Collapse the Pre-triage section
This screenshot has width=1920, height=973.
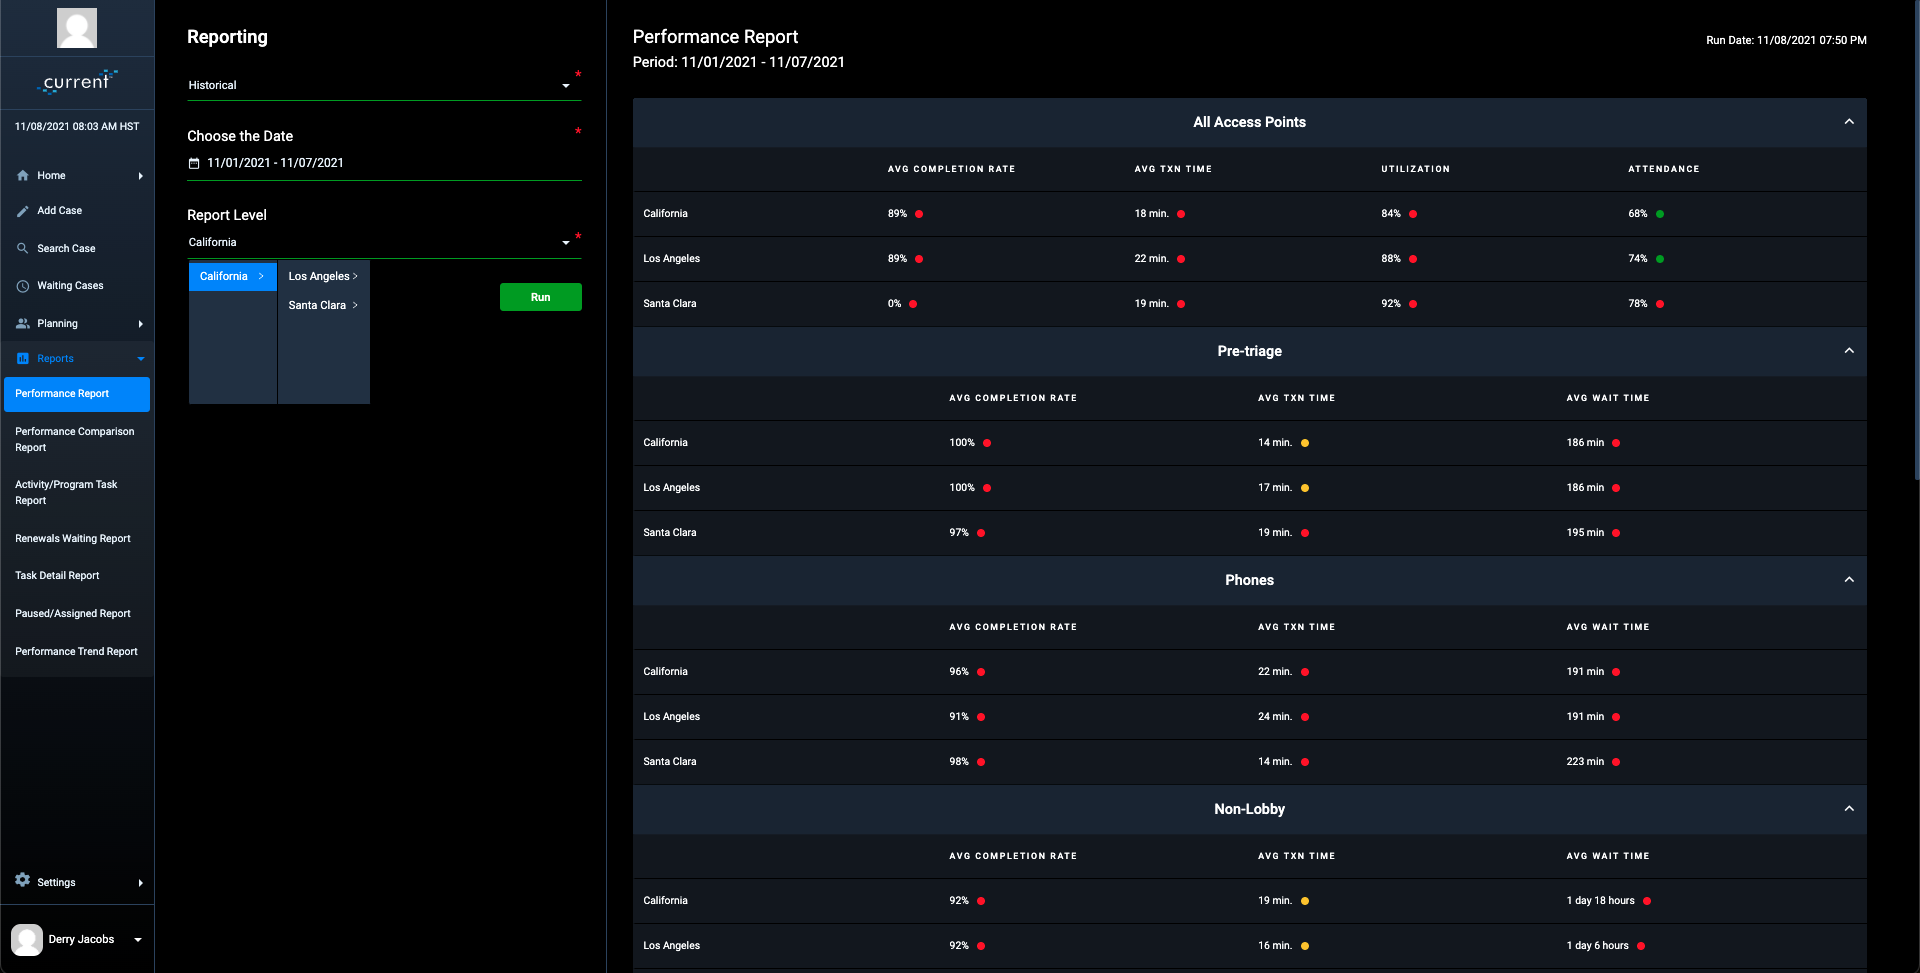(1849, 351)
